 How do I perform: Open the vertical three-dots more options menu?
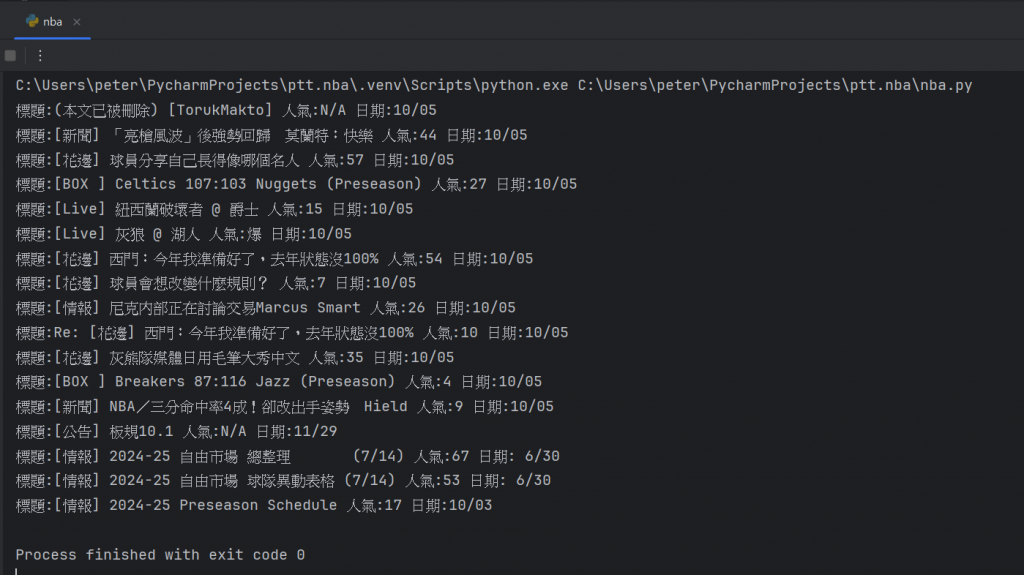(40, 56)
